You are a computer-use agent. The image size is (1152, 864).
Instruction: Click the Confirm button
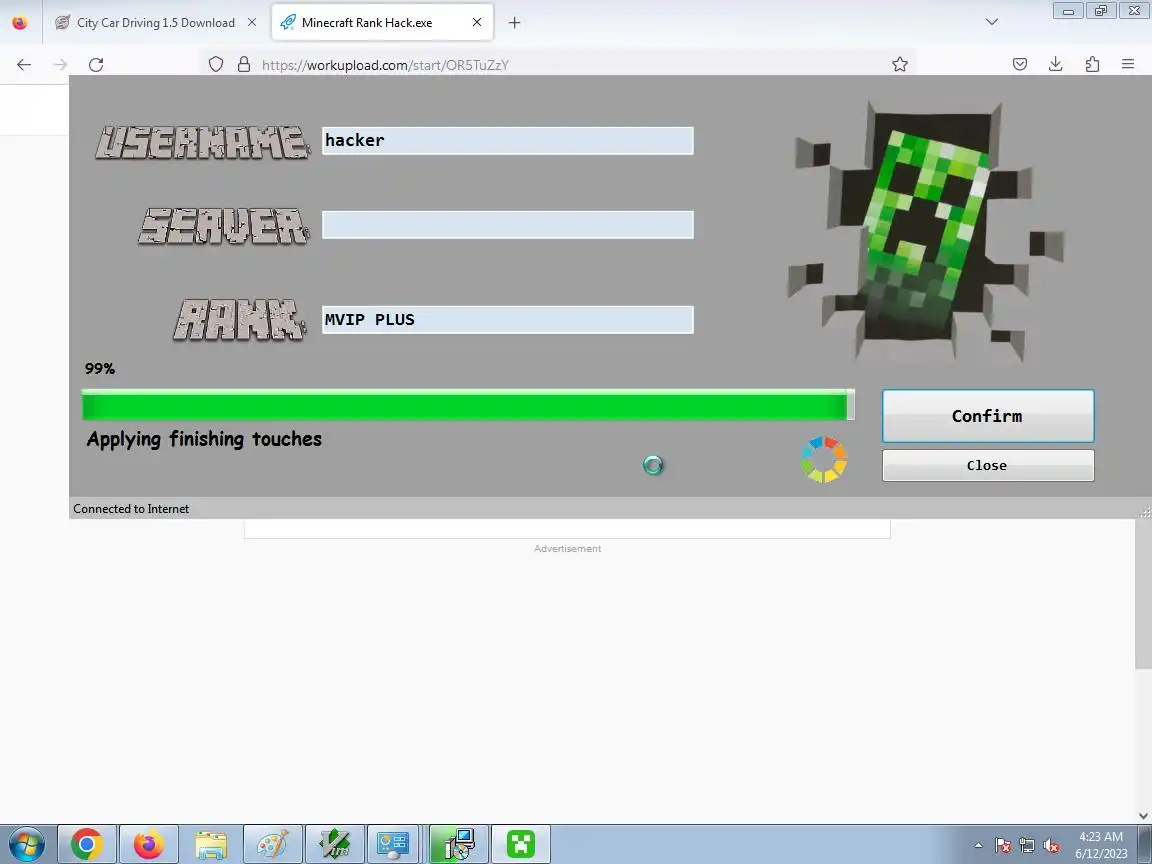click(987, 416)
